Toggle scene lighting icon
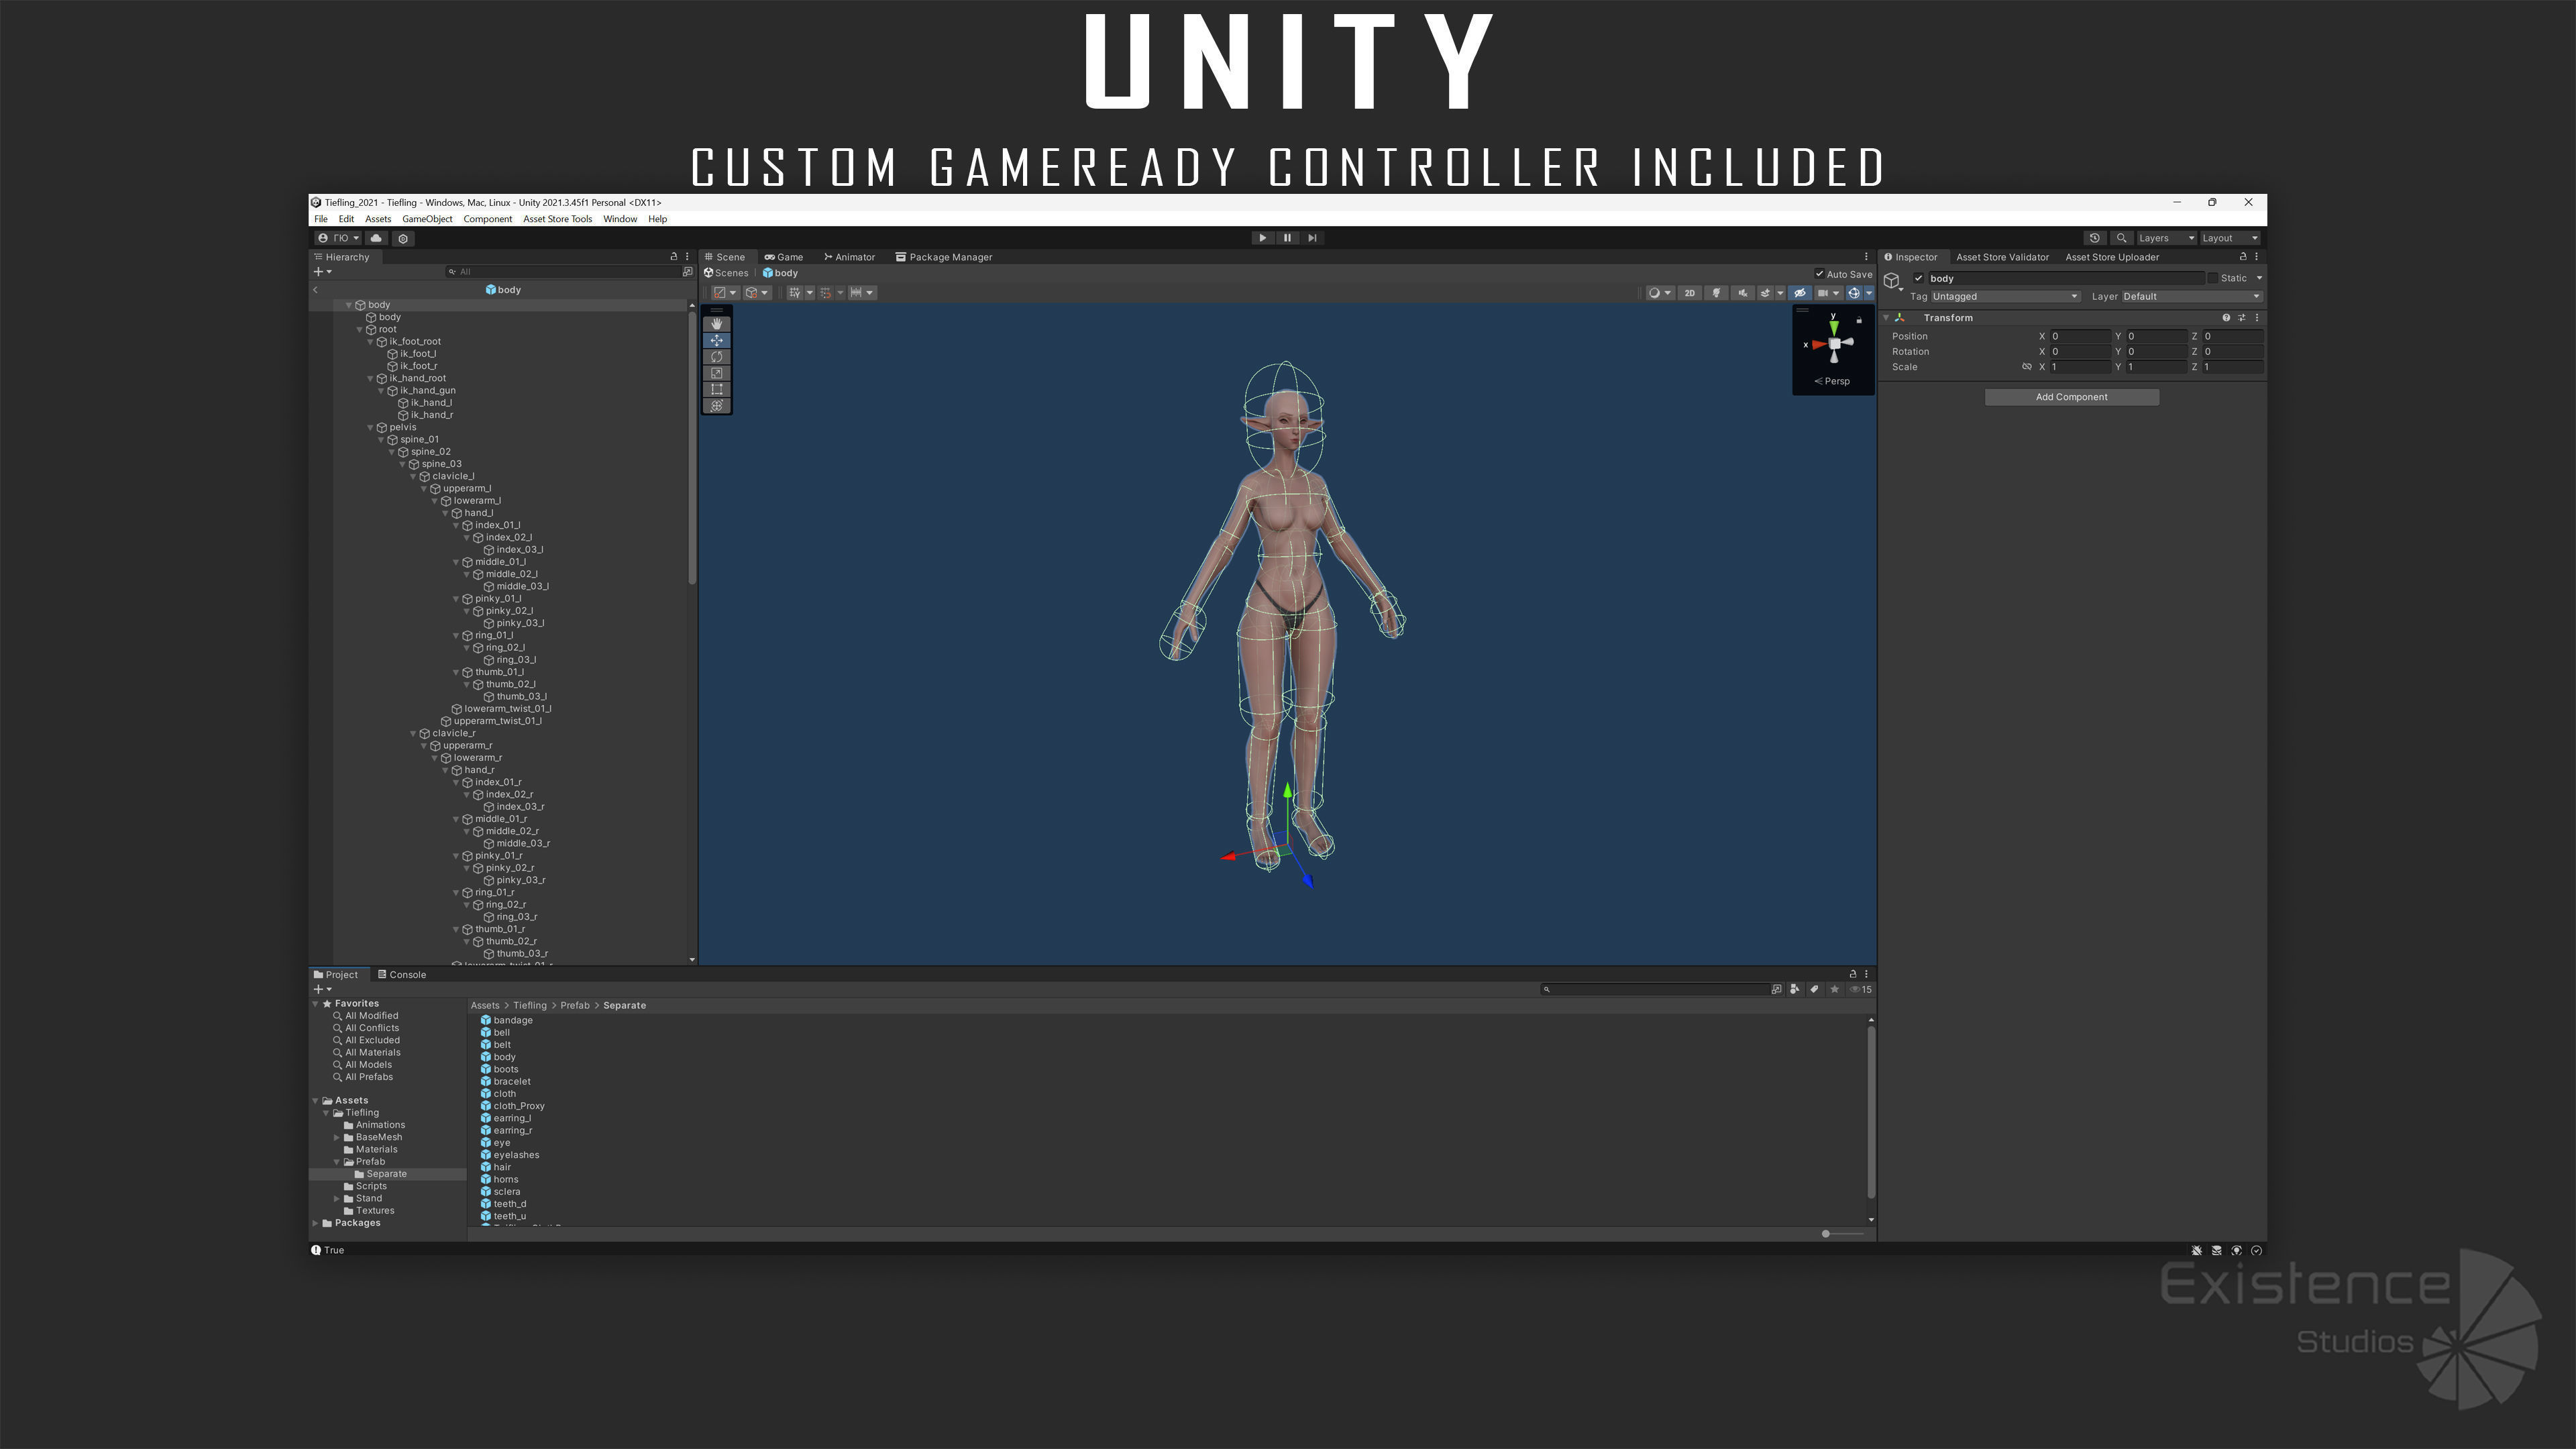Viewport: 2576px width, 1449px height. tap(1716, 293)
